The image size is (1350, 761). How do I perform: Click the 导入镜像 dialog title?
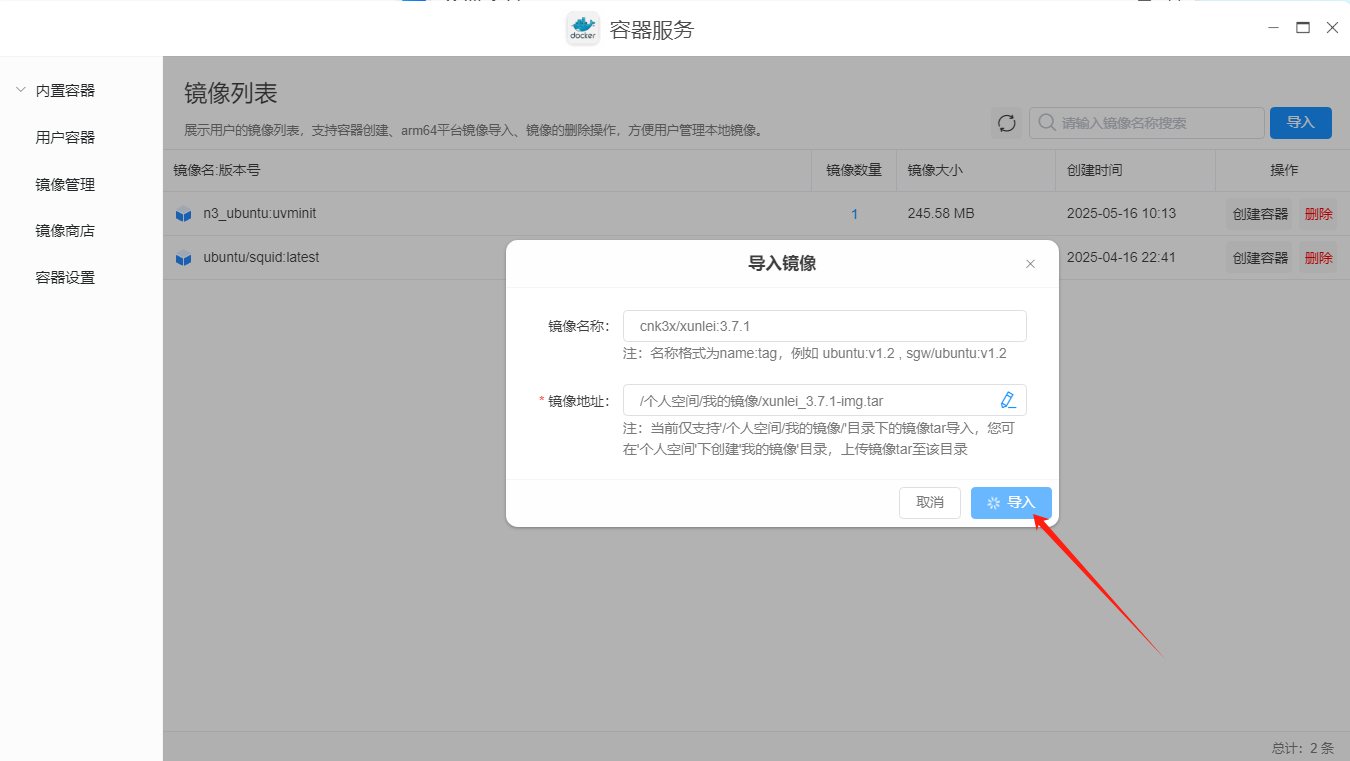pyautogui.click(x=782, y=264)
